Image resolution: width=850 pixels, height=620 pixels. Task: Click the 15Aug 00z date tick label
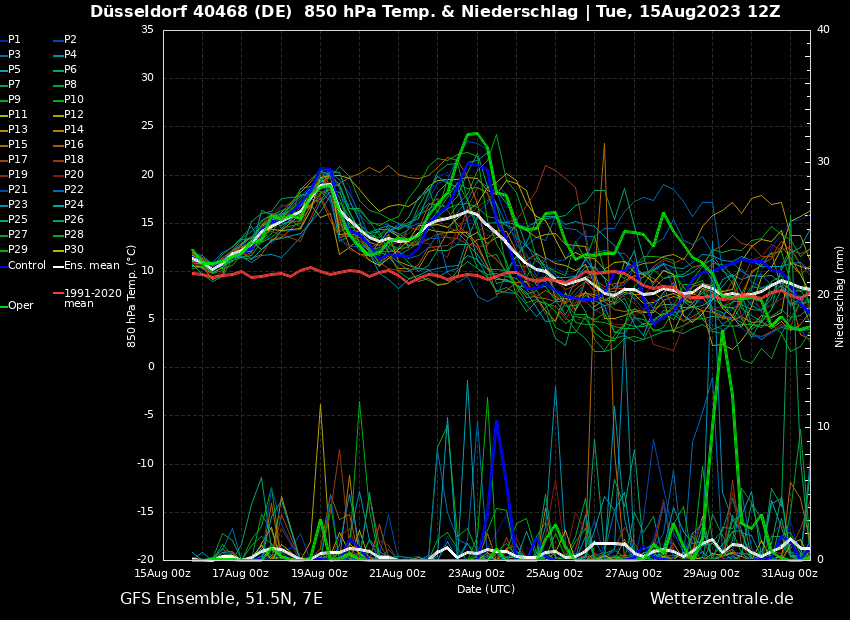point(163,574)
